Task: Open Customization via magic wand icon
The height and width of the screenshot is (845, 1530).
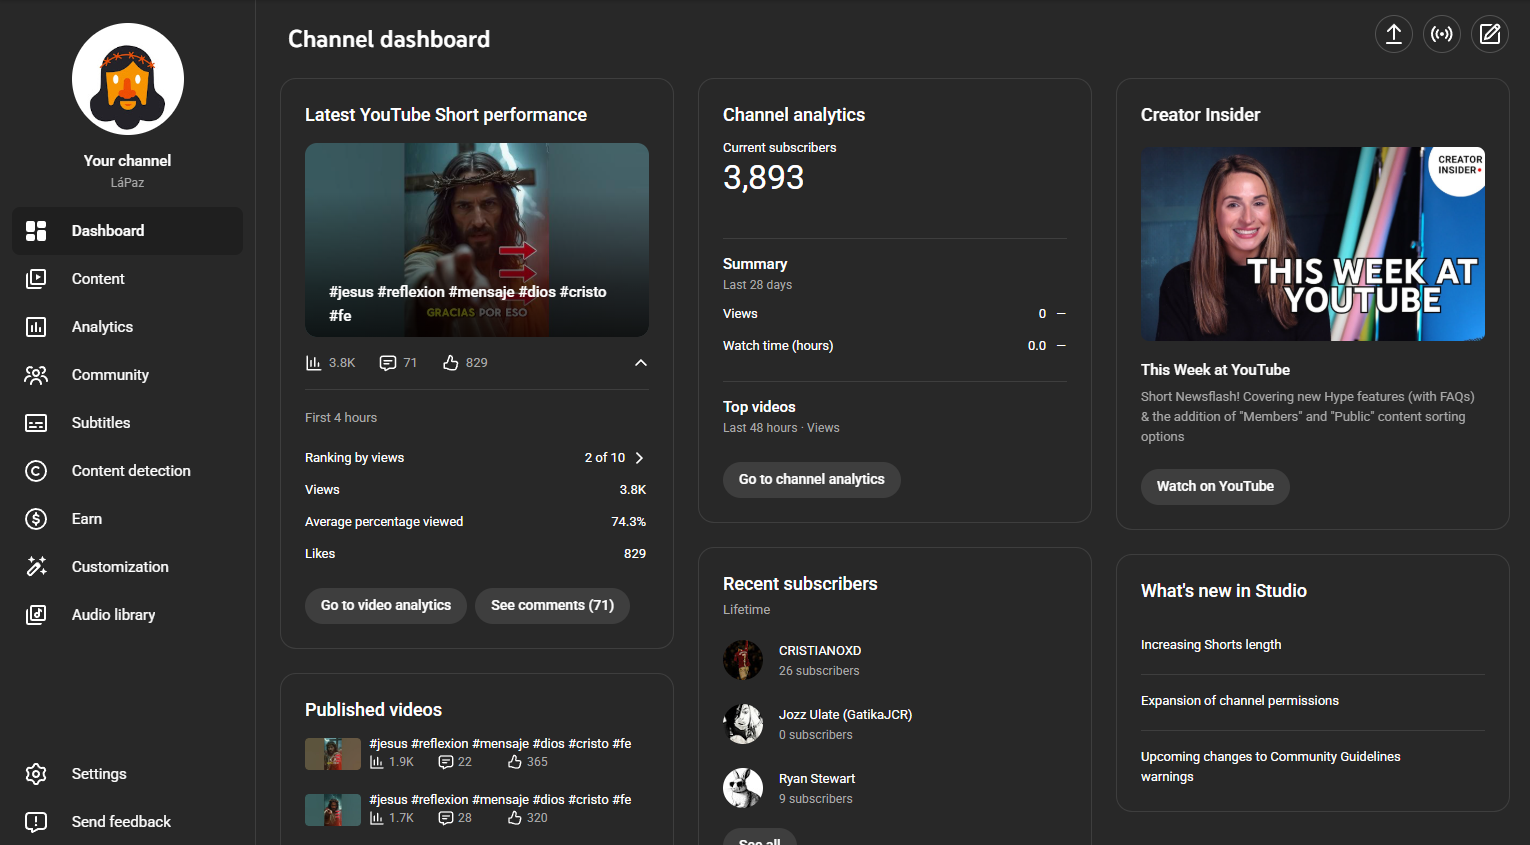Action: [36, 567]
